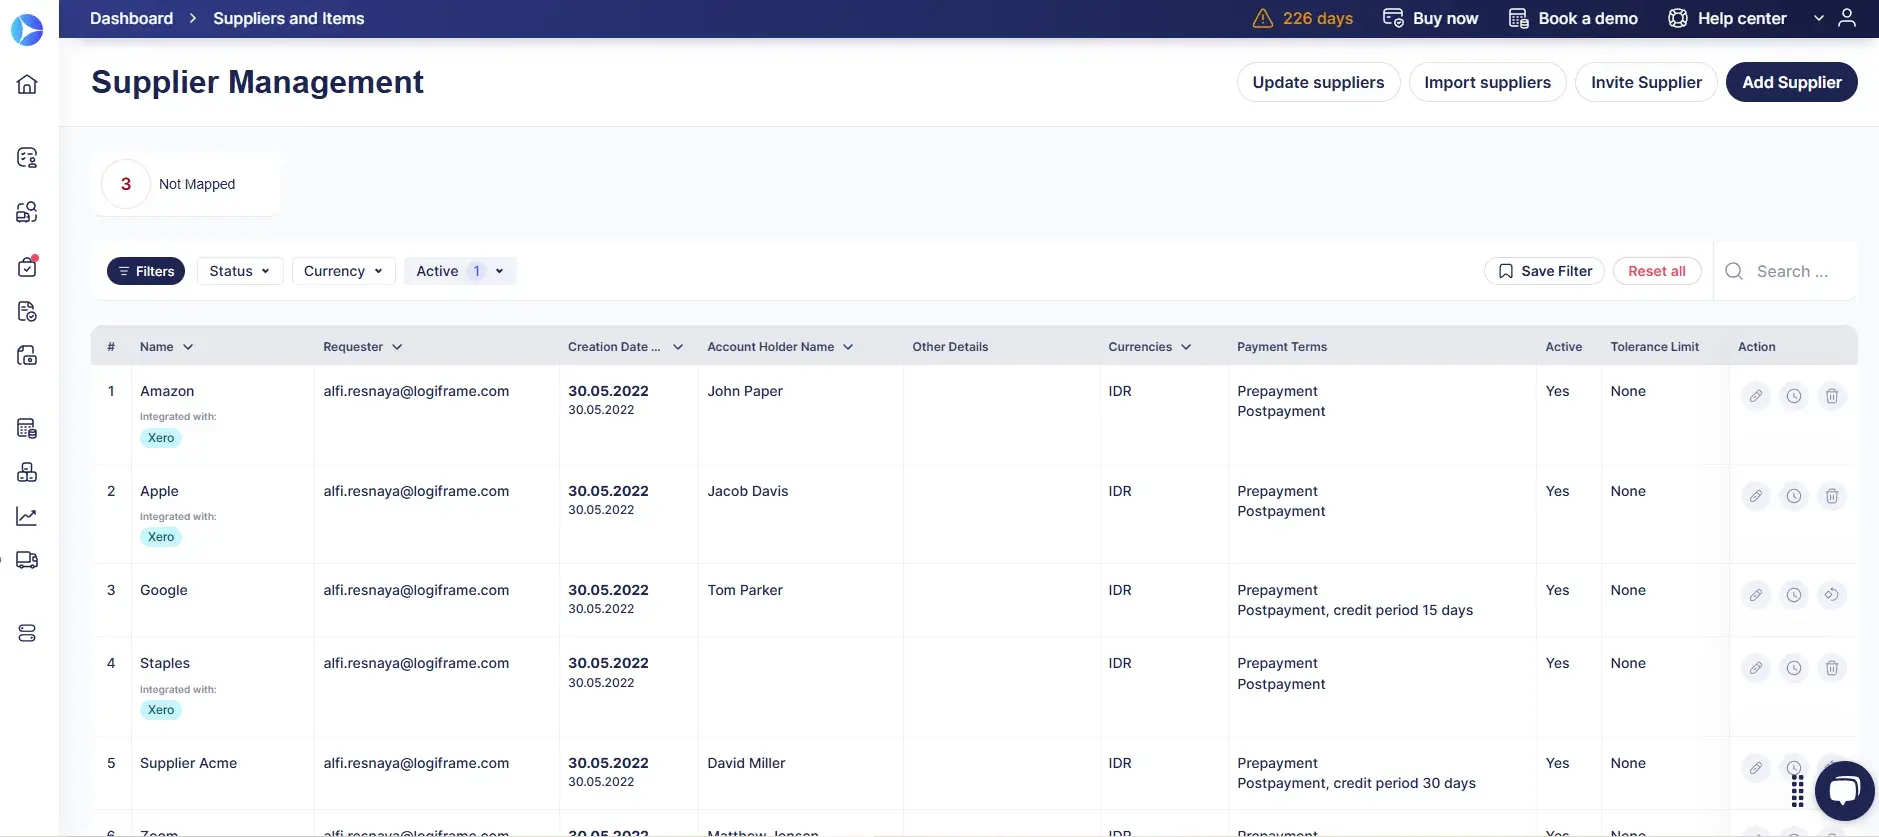Click the Xero tag under Amazon
The image size is (1879, 837).
pyautogui.click(x=161, y=438)
